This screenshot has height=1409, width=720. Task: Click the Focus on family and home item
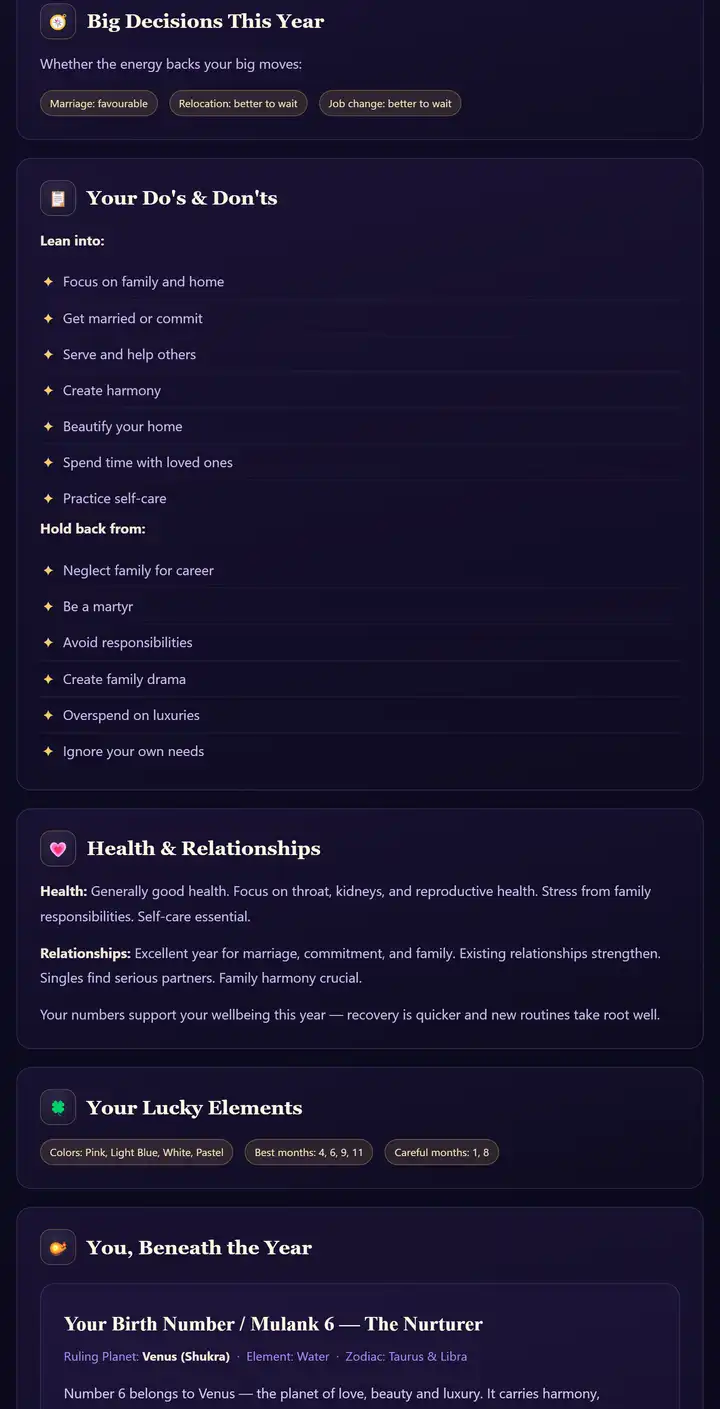click(360, 282)
